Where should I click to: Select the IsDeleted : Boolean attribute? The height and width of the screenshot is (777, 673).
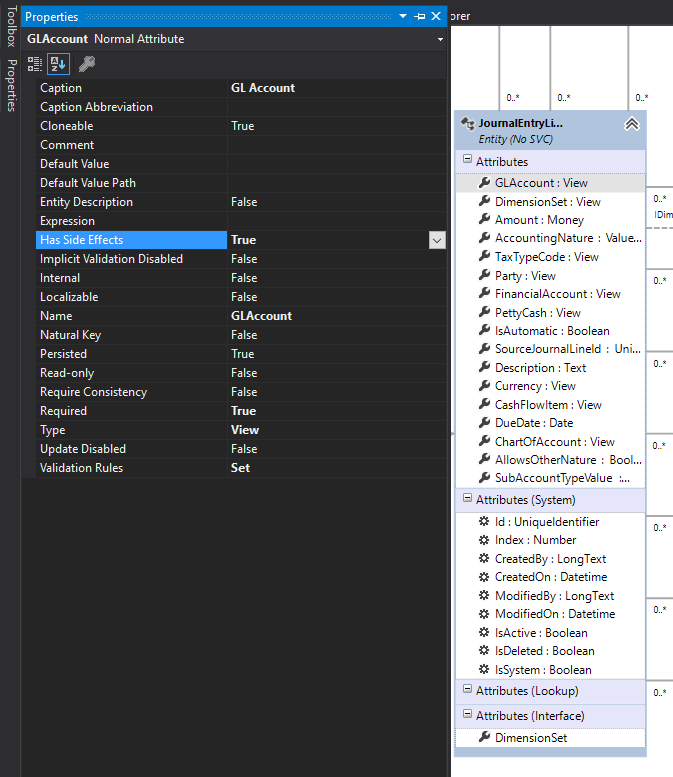tap(551, 651)
